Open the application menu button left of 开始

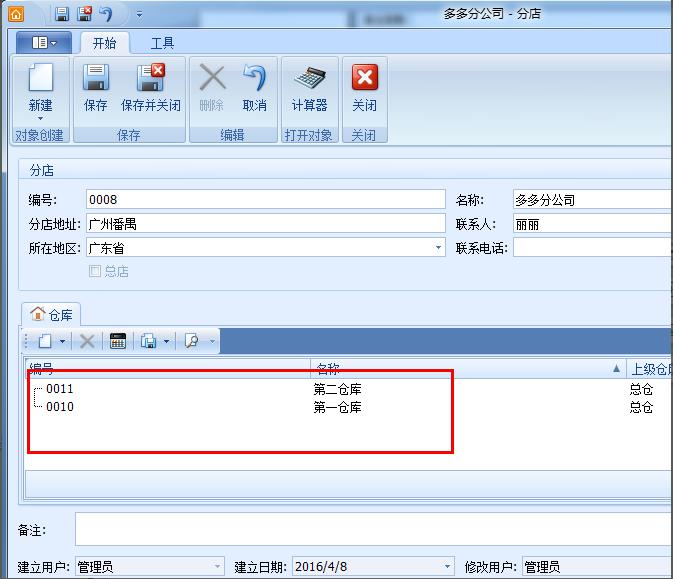(x=44, y=43)
